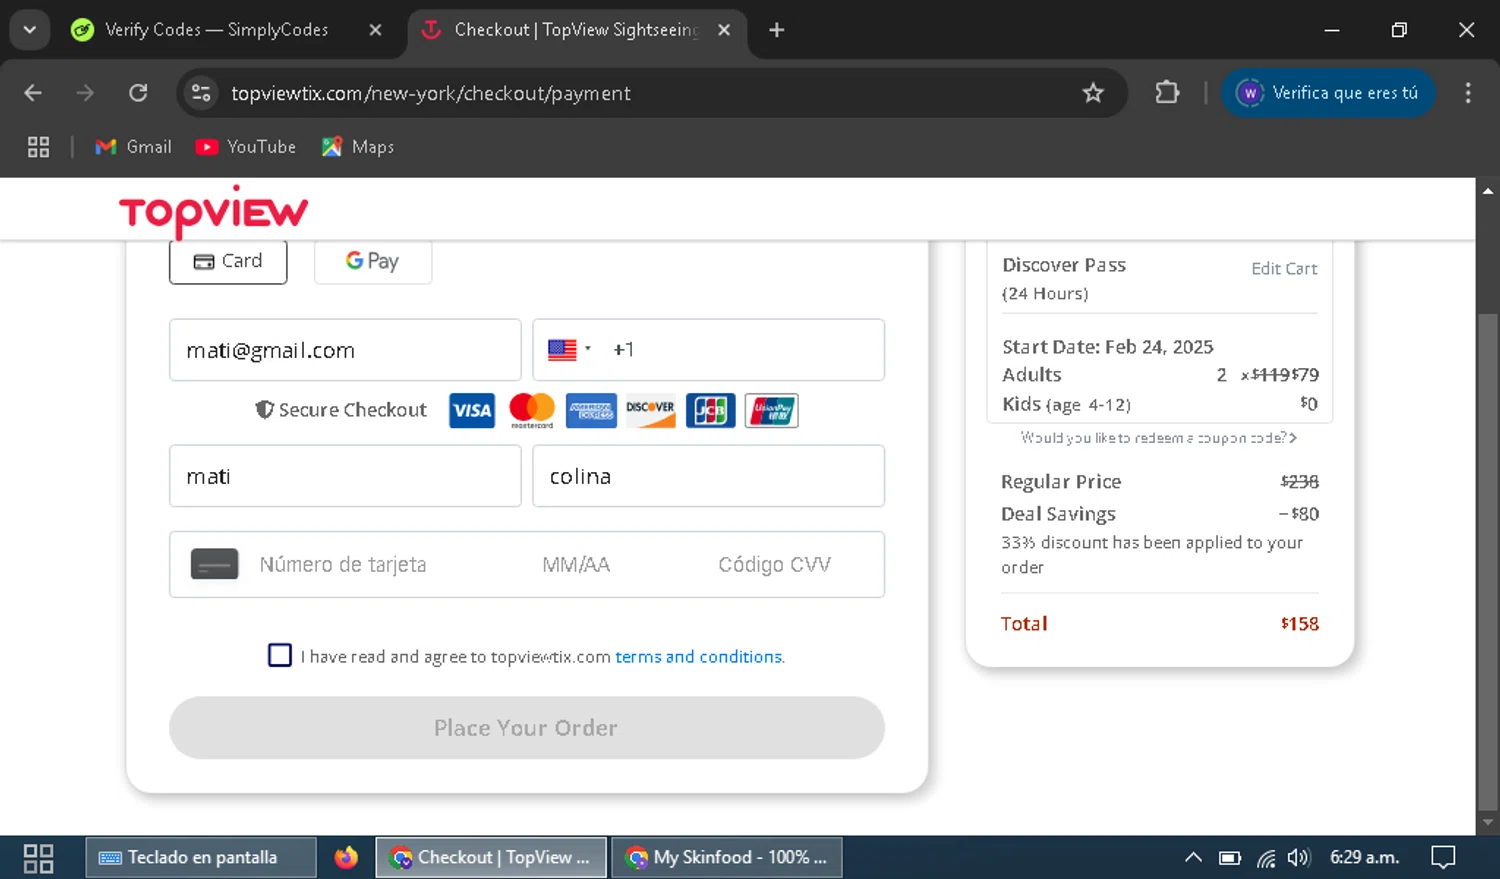Click the Discover card icon
The height and width of the screenshot is (879, 1500).
tap(651, 410)
